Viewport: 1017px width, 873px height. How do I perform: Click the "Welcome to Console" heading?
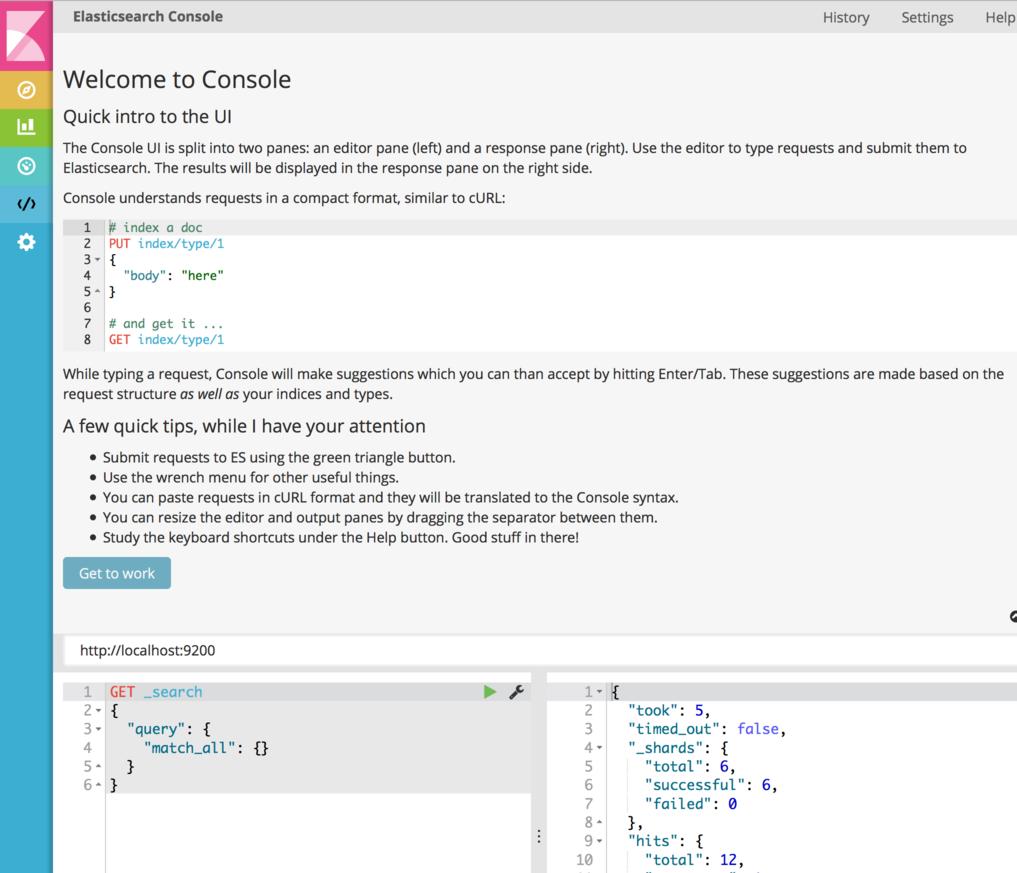point(177,80)
